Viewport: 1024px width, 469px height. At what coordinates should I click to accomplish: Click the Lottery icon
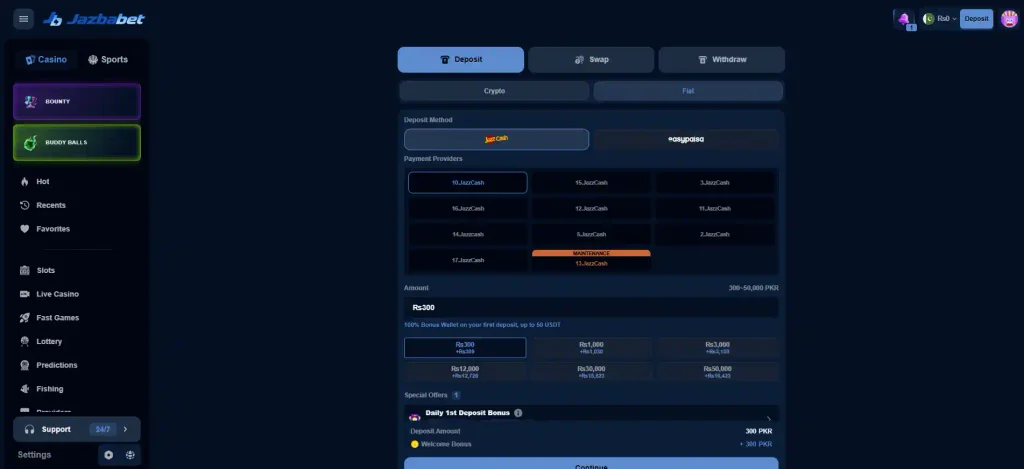(25, 341)
